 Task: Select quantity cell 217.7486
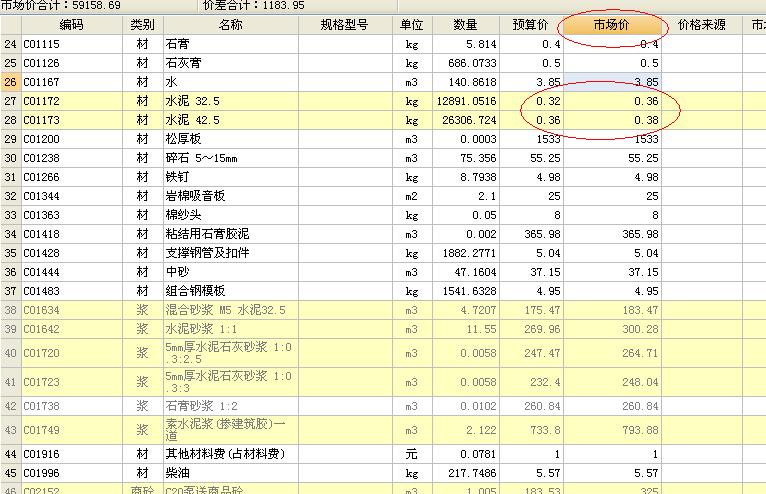[x=466, y=473]
